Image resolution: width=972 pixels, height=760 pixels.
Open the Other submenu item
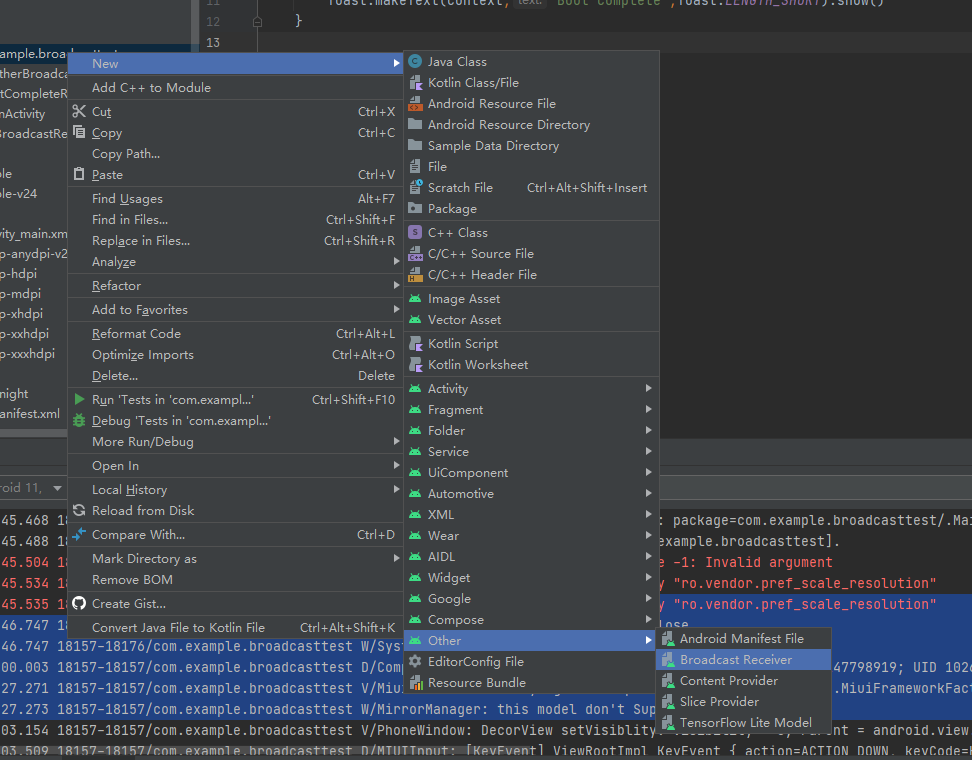(x=531, y=640)
